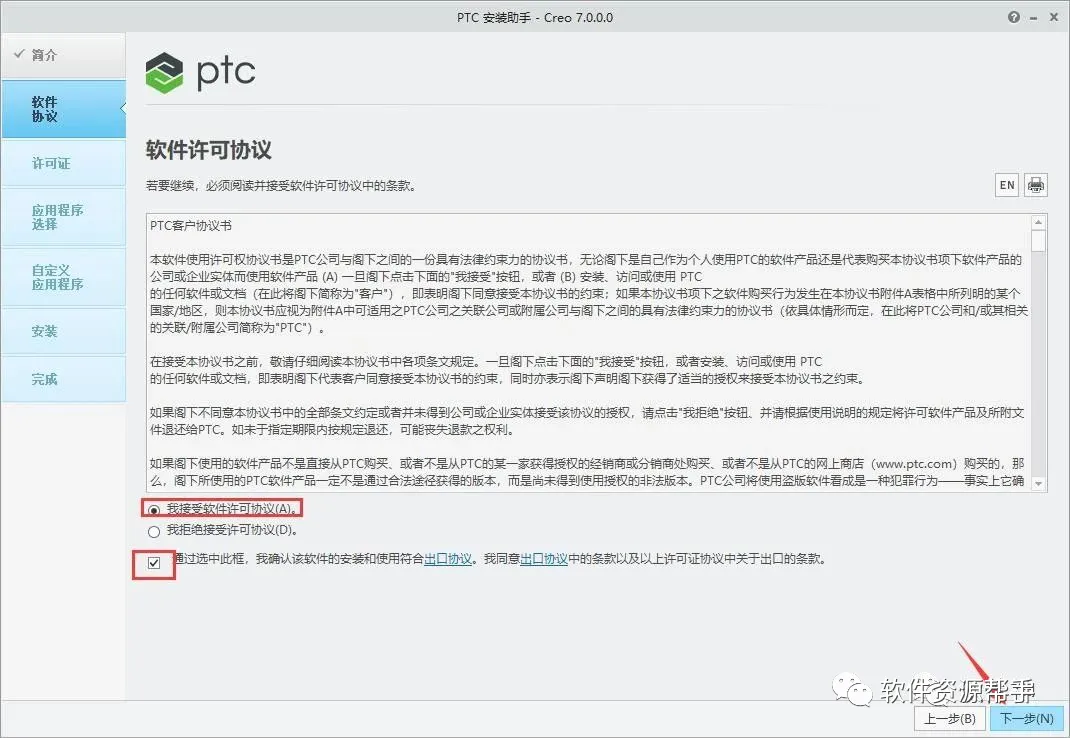Viewport: 1070px width, 738px height.
Task: Click the PTC logo
Action: click(201, 72)
